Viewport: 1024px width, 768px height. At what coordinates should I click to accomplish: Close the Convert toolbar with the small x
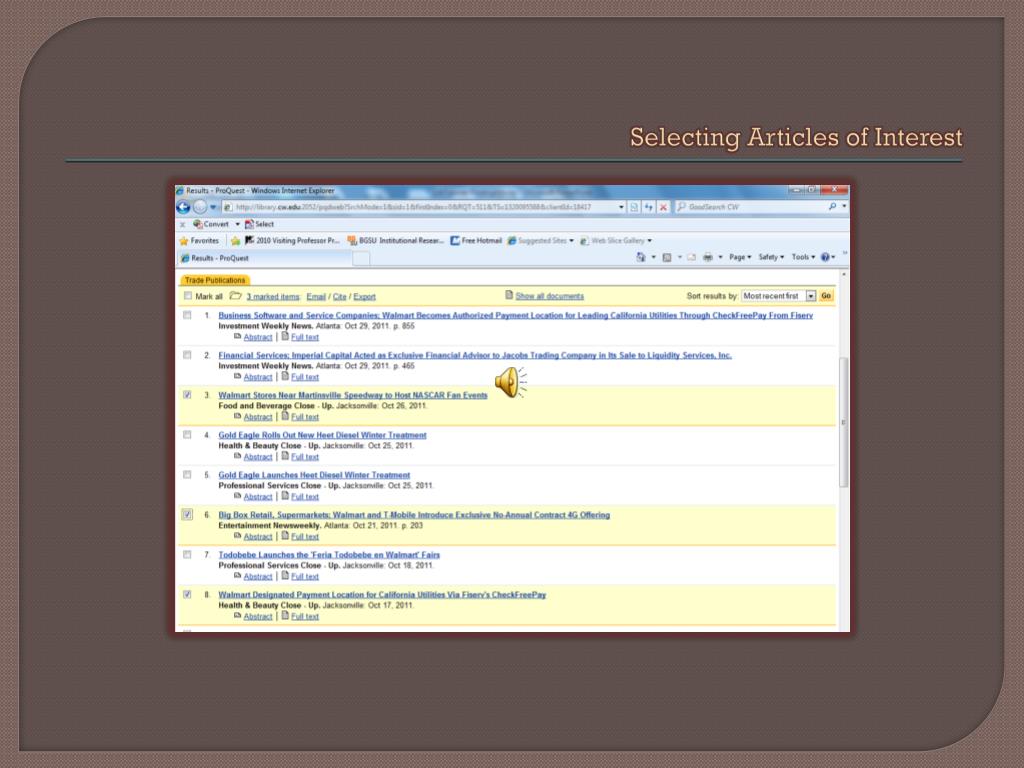click(x=182, y=225)
